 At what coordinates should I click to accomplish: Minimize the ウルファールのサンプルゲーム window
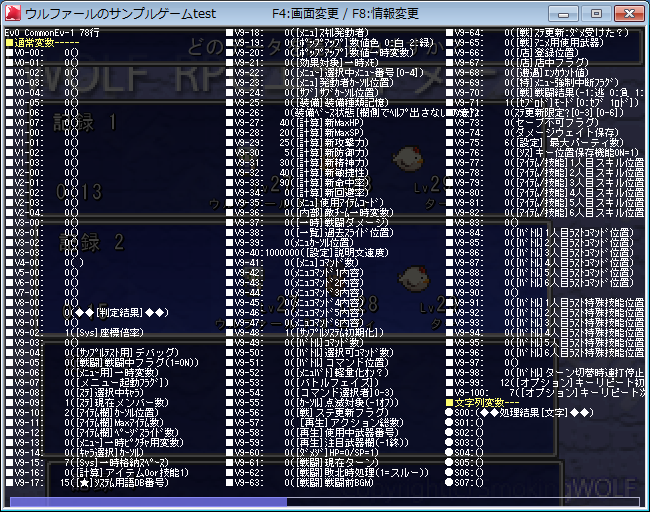[x=563, y=14]
